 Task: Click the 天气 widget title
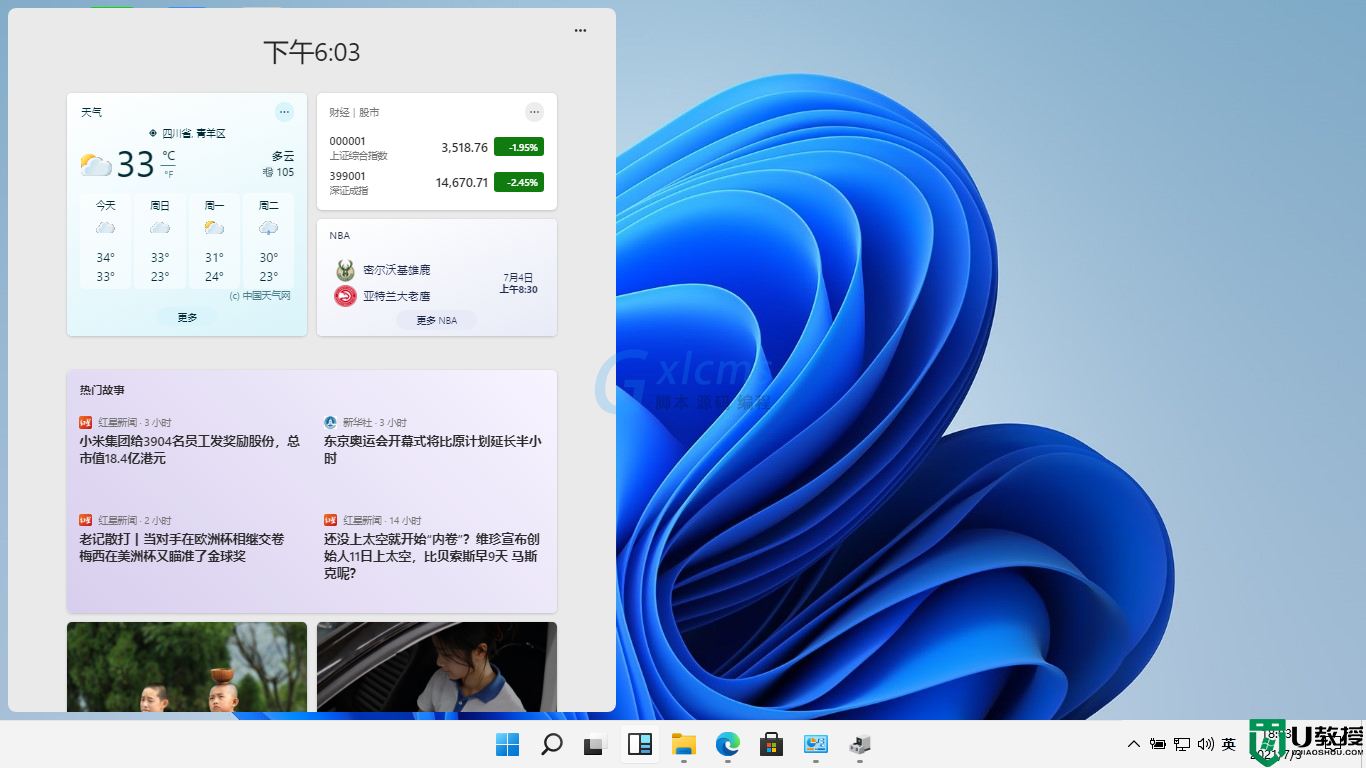point(91,112)
